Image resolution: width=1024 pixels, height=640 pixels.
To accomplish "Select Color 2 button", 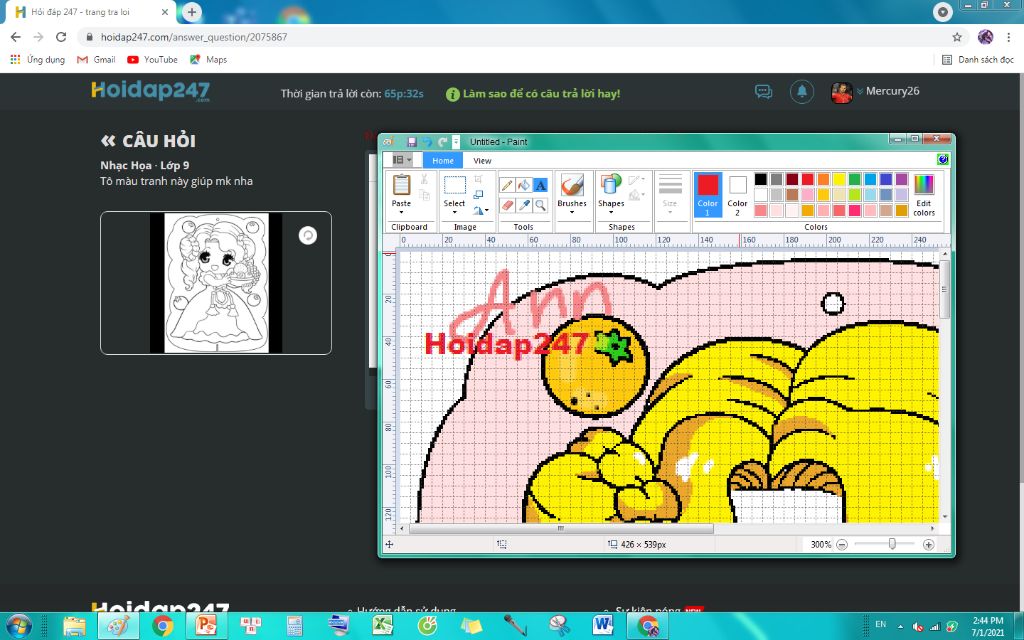I will (x=737, y=195).
